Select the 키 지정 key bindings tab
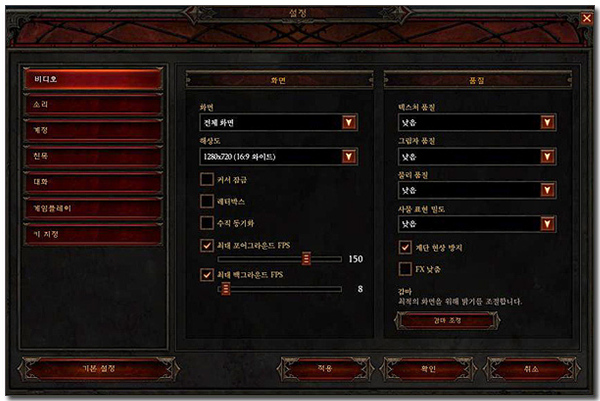Image resolution: width=600 pixels, height=401 pixels. click(x=93, y=234)
